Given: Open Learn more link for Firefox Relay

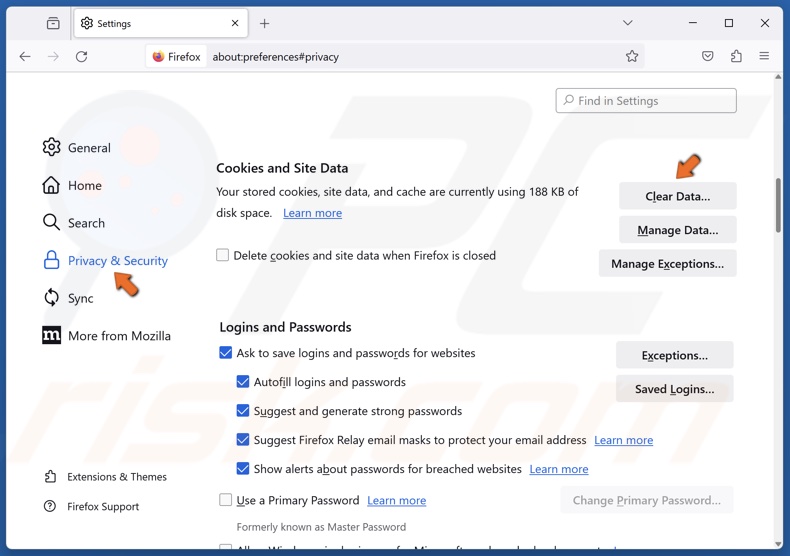Looking at the screenshot, I should 623,440.
